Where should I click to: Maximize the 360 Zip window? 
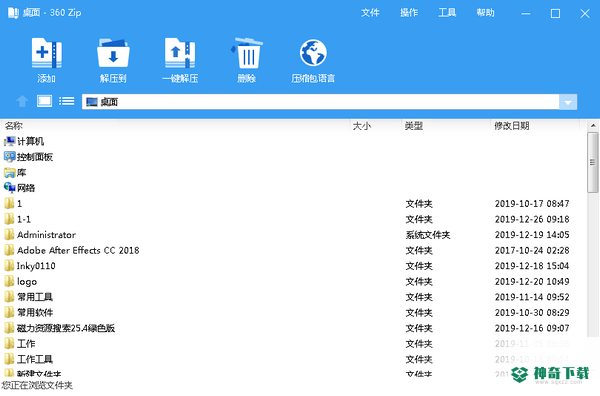[x=555, y=14]
